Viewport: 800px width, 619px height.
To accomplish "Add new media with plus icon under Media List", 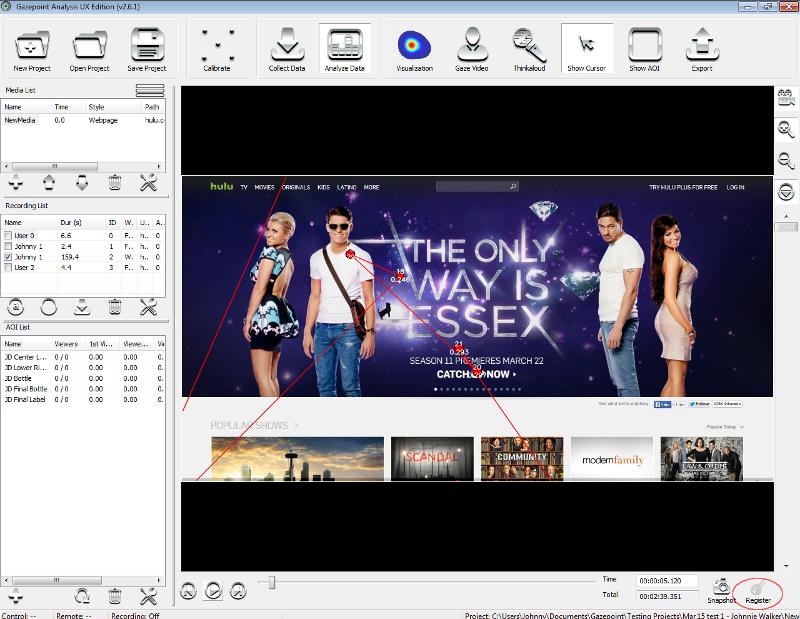I will click(x=16, y=182).
